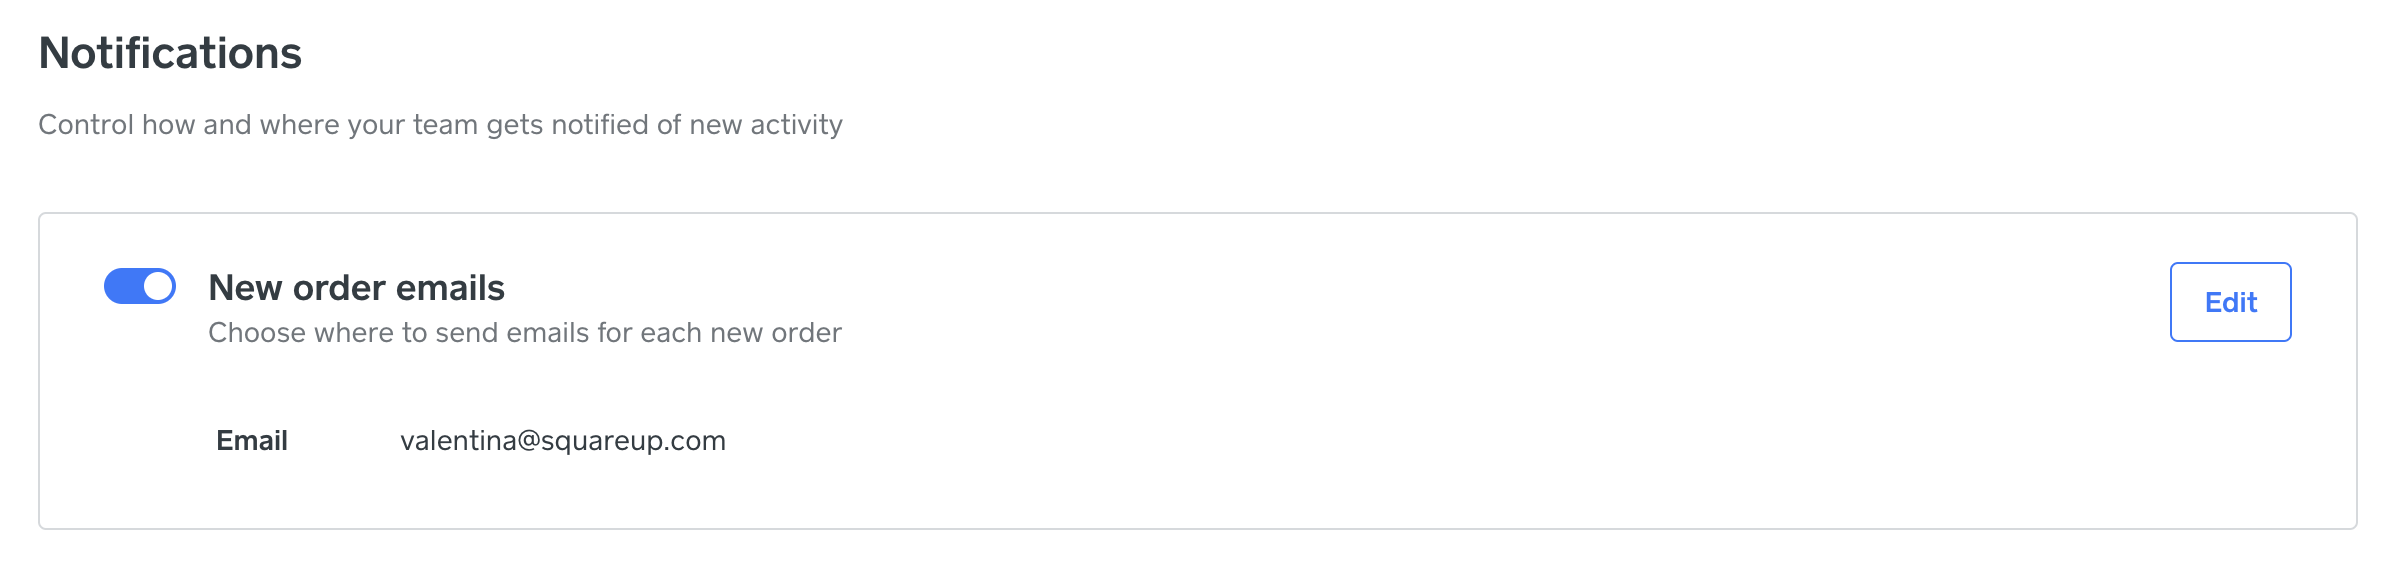Edit the new order email recipient
This screenshot has height=562, width=2390.
click(x=2229, y=302)
